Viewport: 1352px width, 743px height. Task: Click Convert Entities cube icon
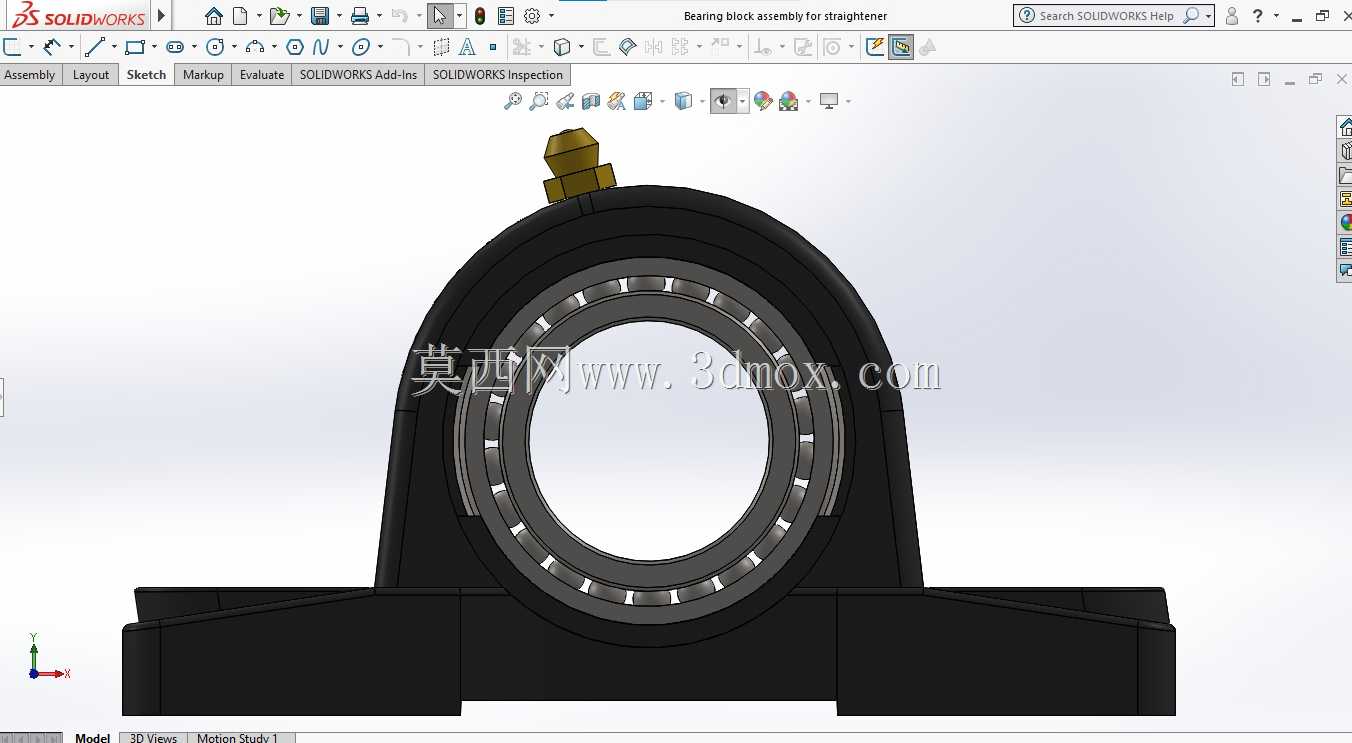562,47
